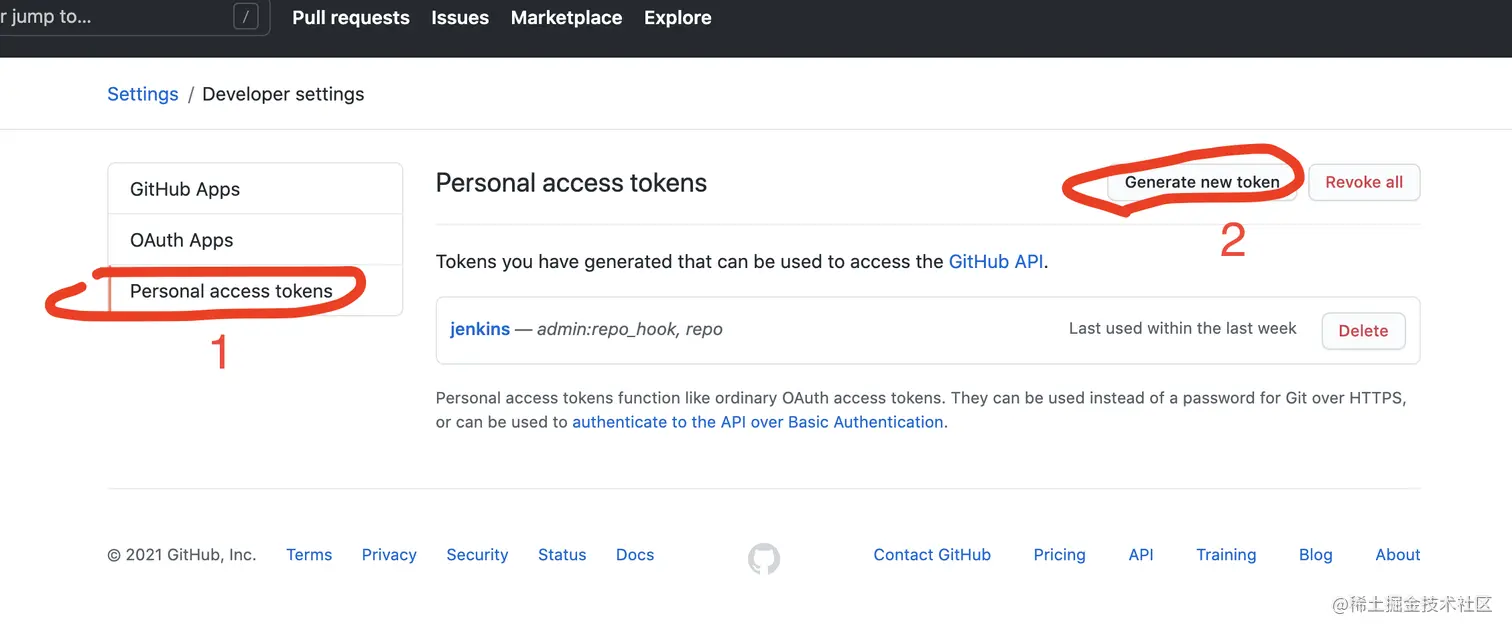The width and height of the screenshot is (1512, 634).
Task: Open Pull requests in the top navigation
Action: (x=351, y=18)
